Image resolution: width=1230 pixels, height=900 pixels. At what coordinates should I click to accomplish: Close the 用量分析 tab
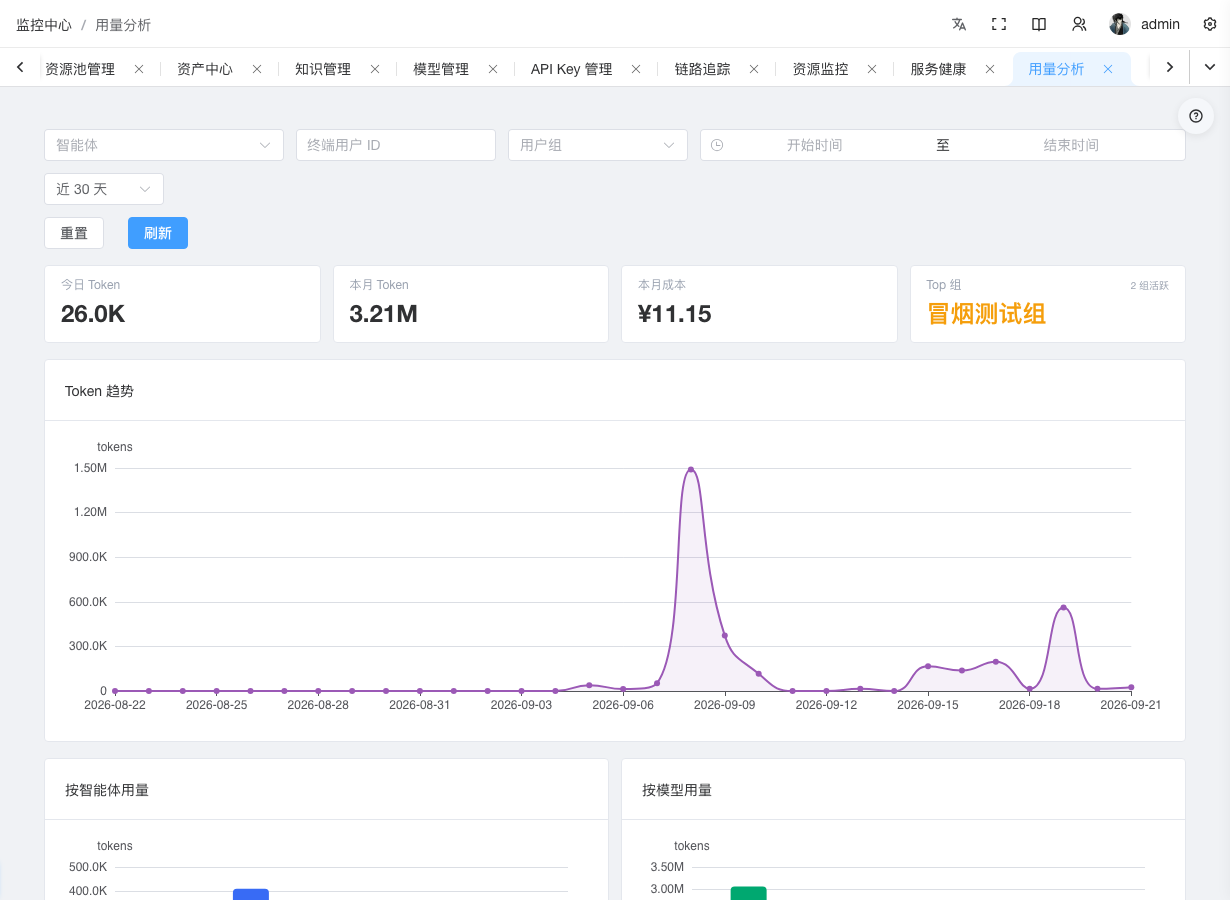click(x=1108, y=69)
